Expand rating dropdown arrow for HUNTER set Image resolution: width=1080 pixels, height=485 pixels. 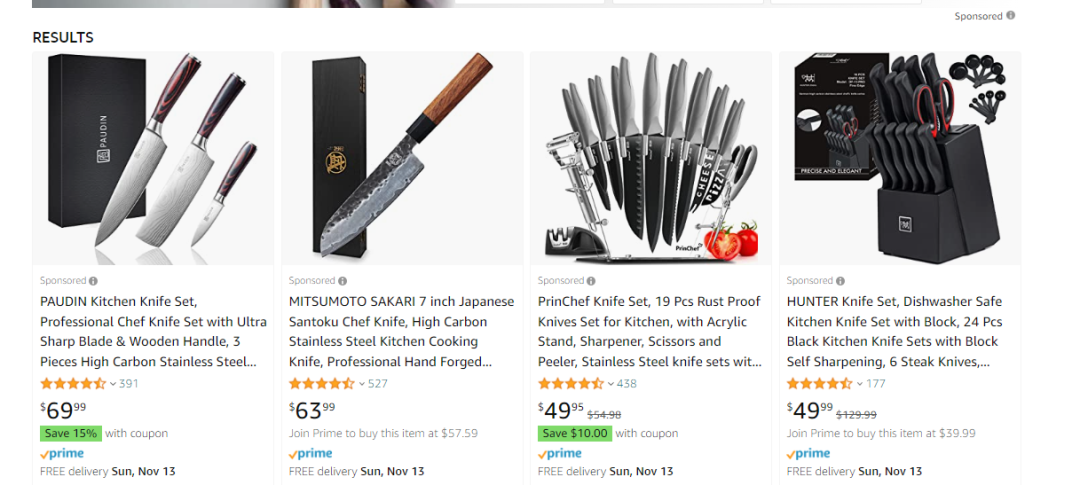860,384
